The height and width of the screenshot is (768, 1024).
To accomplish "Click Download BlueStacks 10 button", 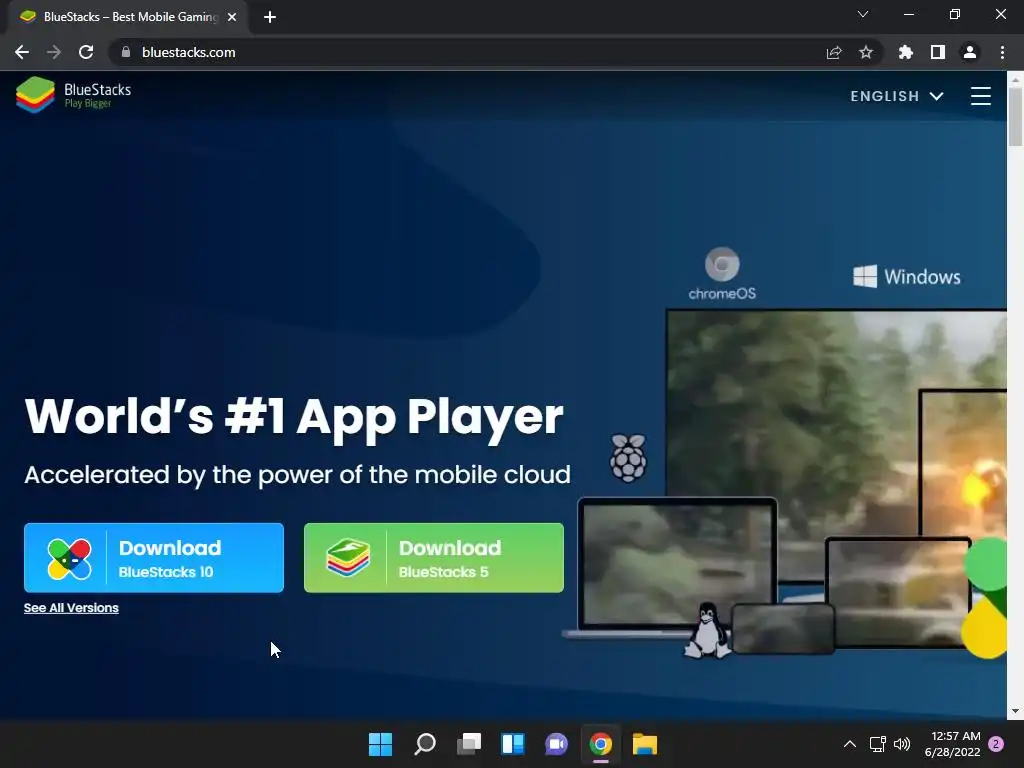I will 154,558.
